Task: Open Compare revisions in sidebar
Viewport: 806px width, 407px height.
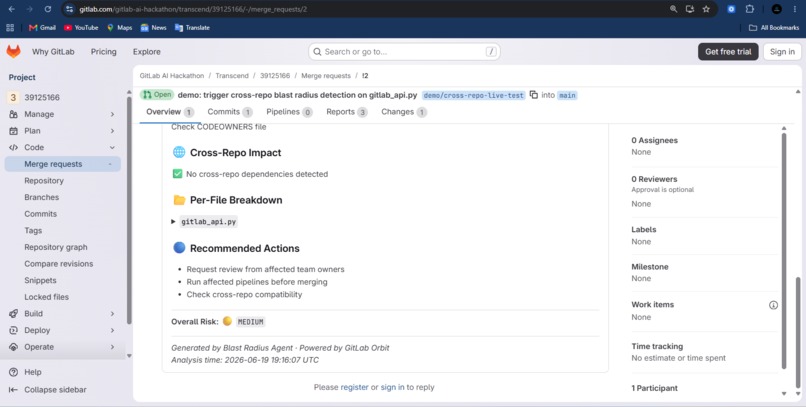Action: pos(59,264)
